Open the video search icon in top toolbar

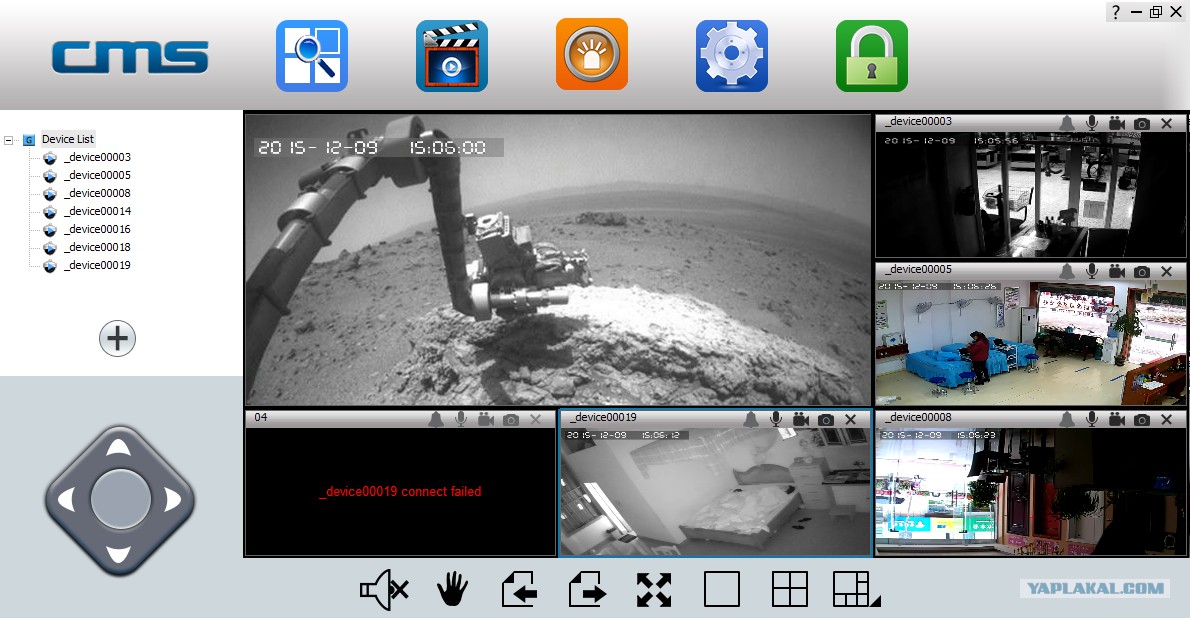point(311,56)
